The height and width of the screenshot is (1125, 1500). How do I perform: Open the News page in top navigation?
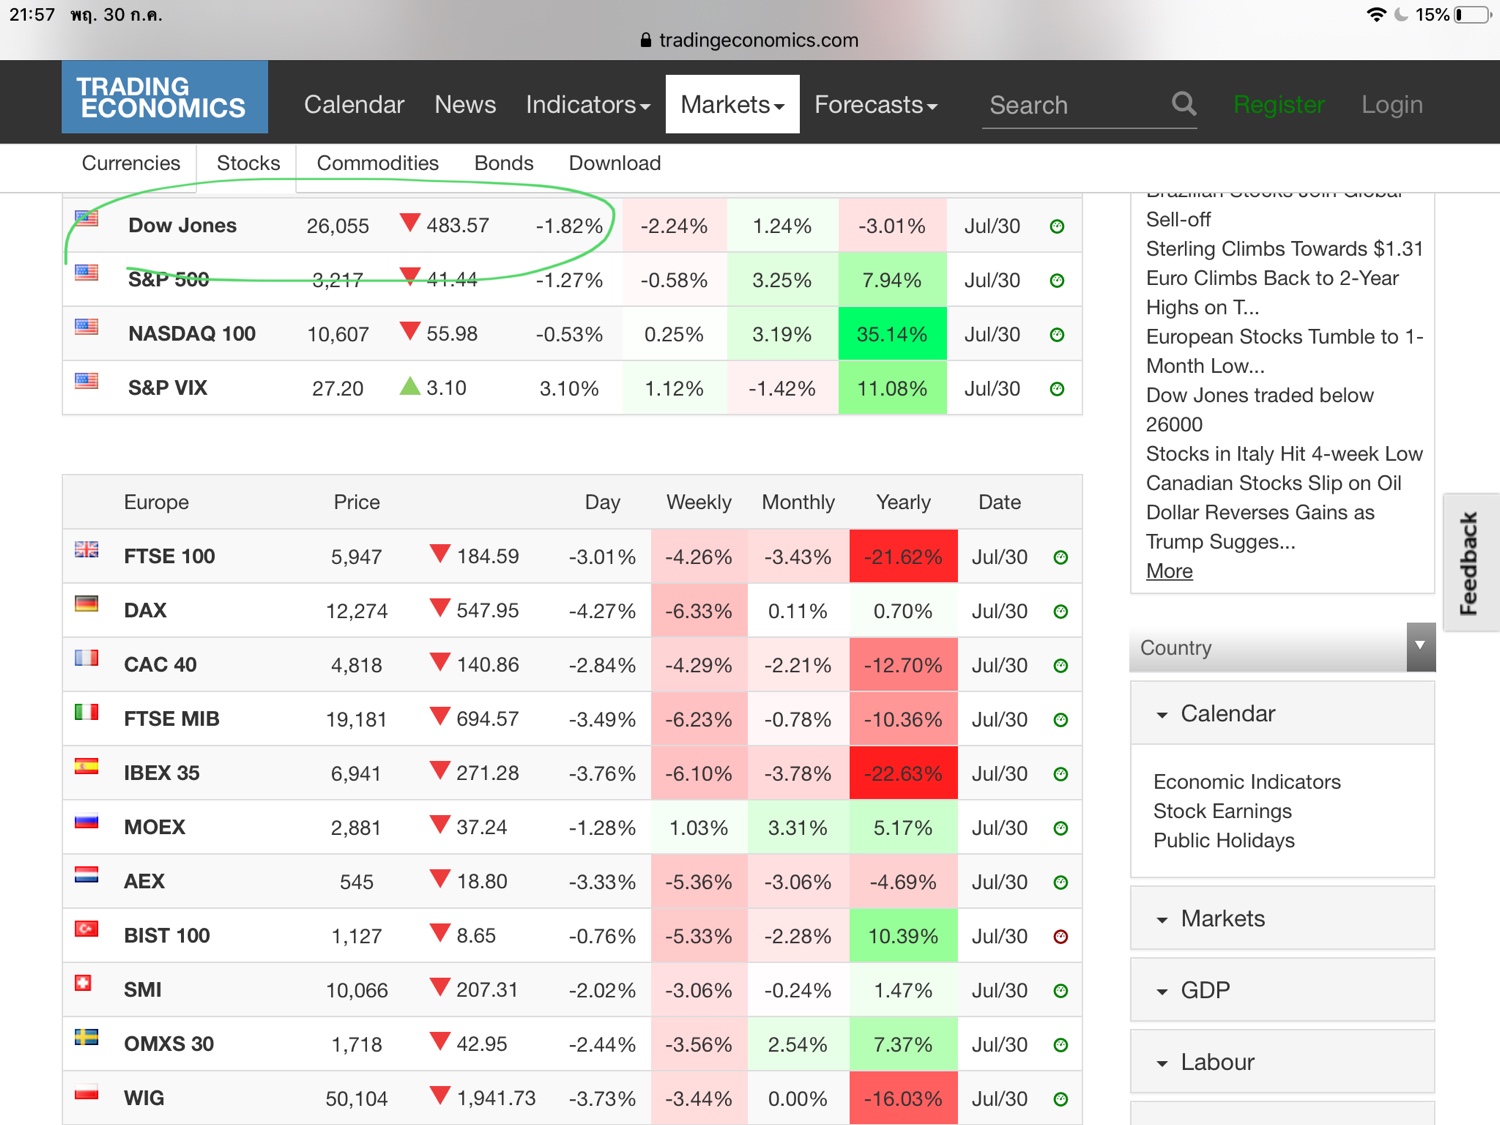[x=465, y=104]
